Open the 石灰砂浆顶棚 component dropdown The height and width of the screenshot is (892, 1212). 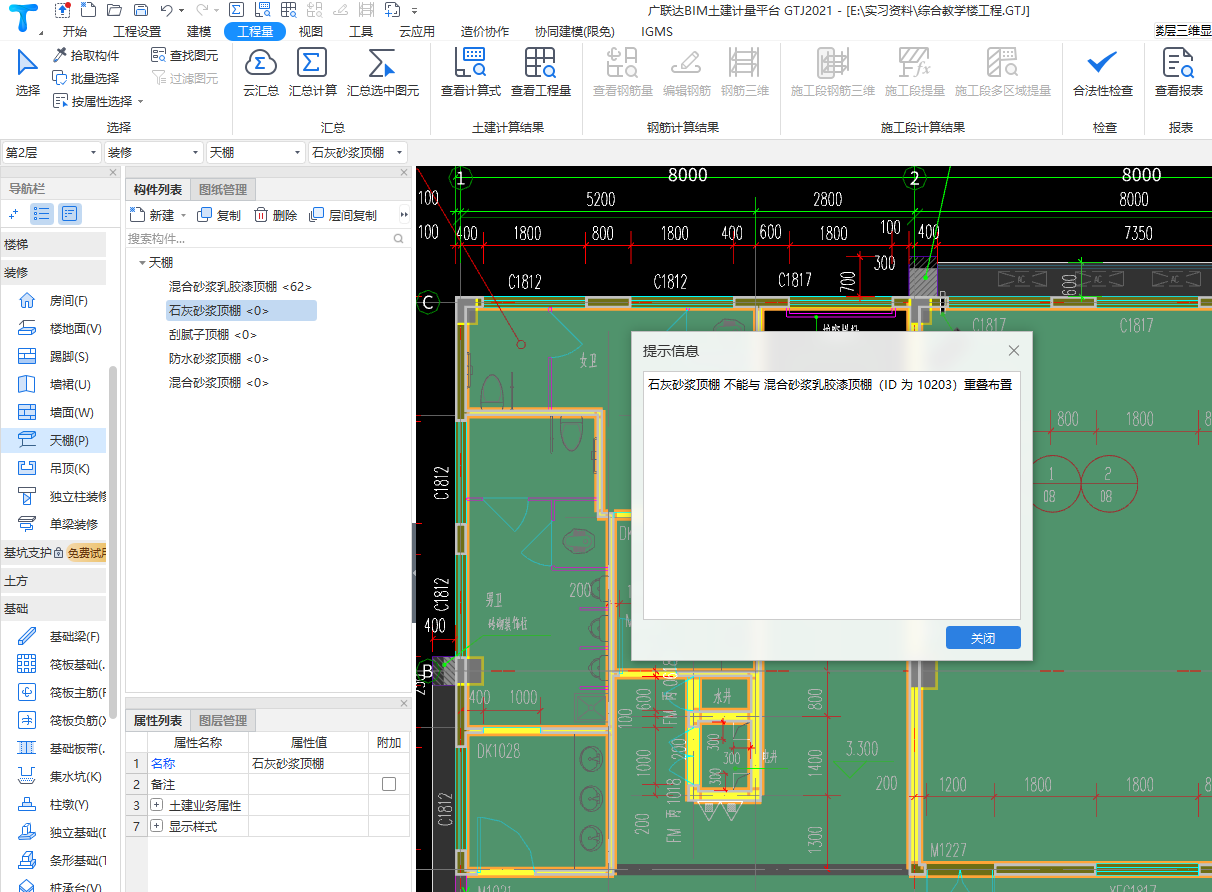pos(357,152)
